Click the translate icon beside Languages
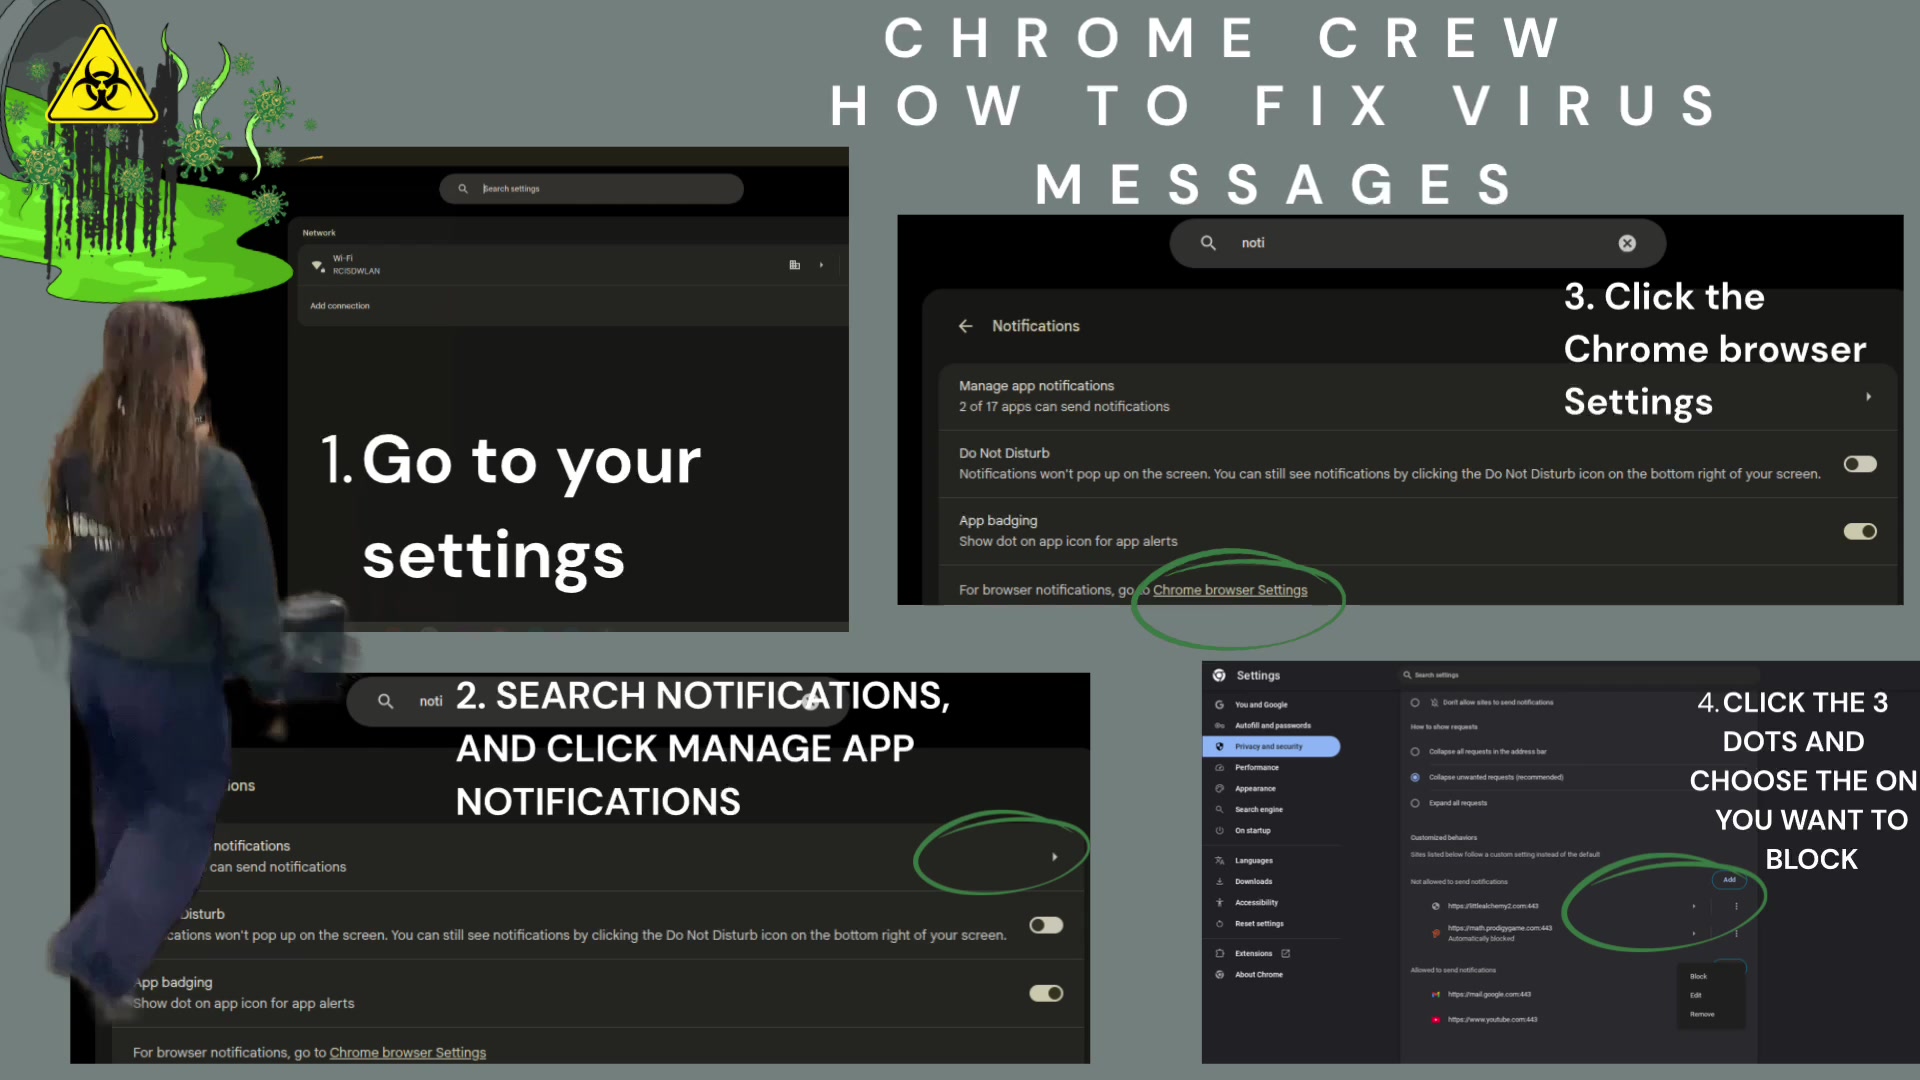The width and height of the screenshot is (1920, 1080). coord(1219,860)
